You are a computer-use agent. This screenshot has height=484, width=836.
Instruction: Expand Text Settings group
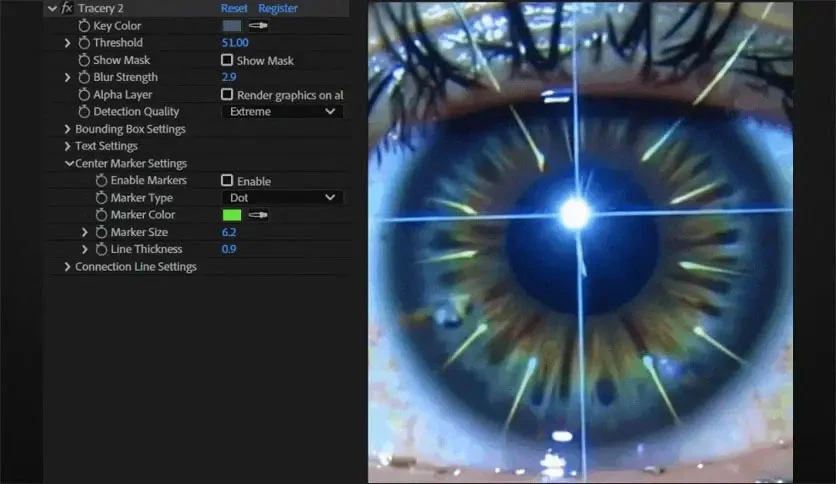[67, 146]
